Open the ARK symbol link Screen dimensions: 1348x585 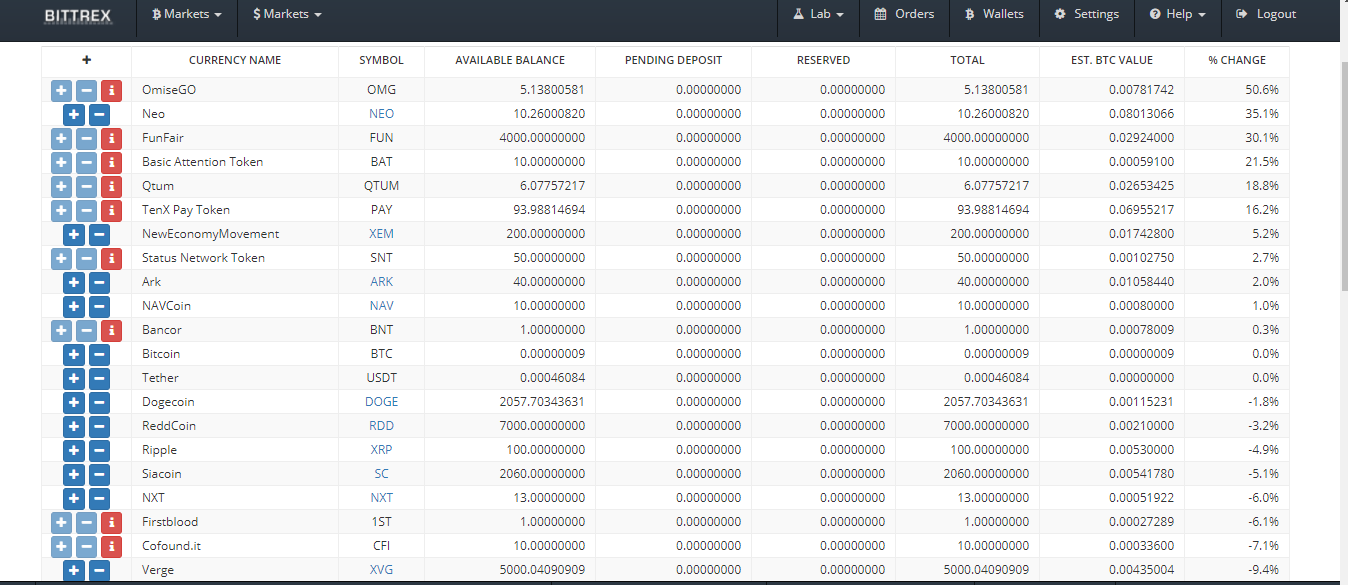381,282
